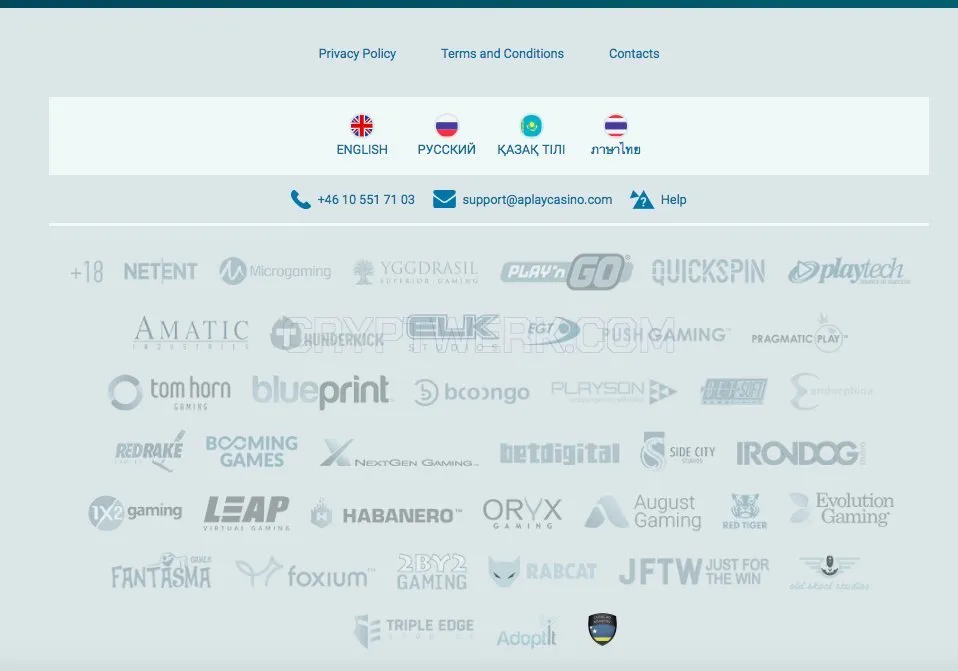Screen dimensions: 958x671
Task: Email support@aplaycasino.com
Action: tap(537, 200)
